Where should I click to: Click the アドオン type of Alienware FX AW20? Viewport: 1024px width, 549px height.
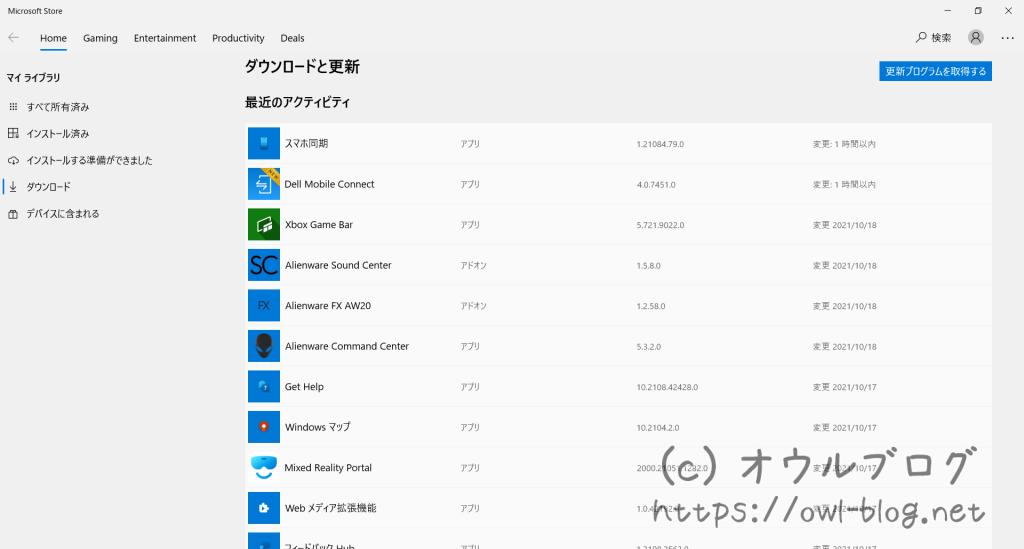click(x=473, y=306)
